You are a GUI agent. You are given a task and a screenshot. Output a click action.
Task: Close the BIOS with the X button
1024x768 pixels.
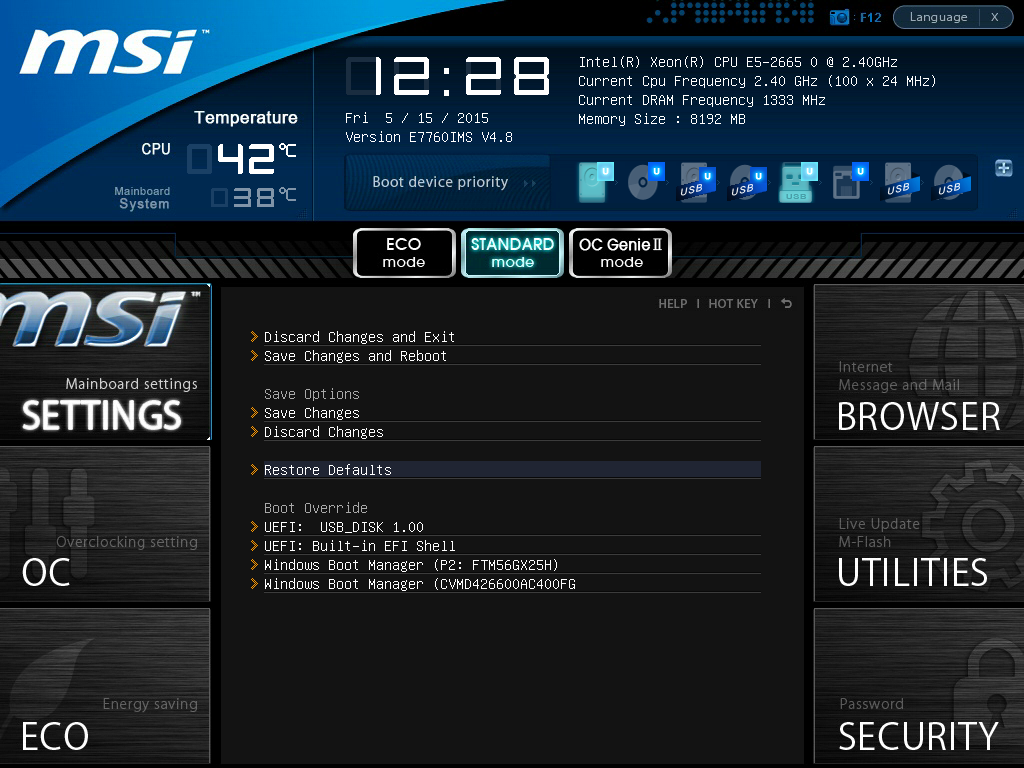995,17
